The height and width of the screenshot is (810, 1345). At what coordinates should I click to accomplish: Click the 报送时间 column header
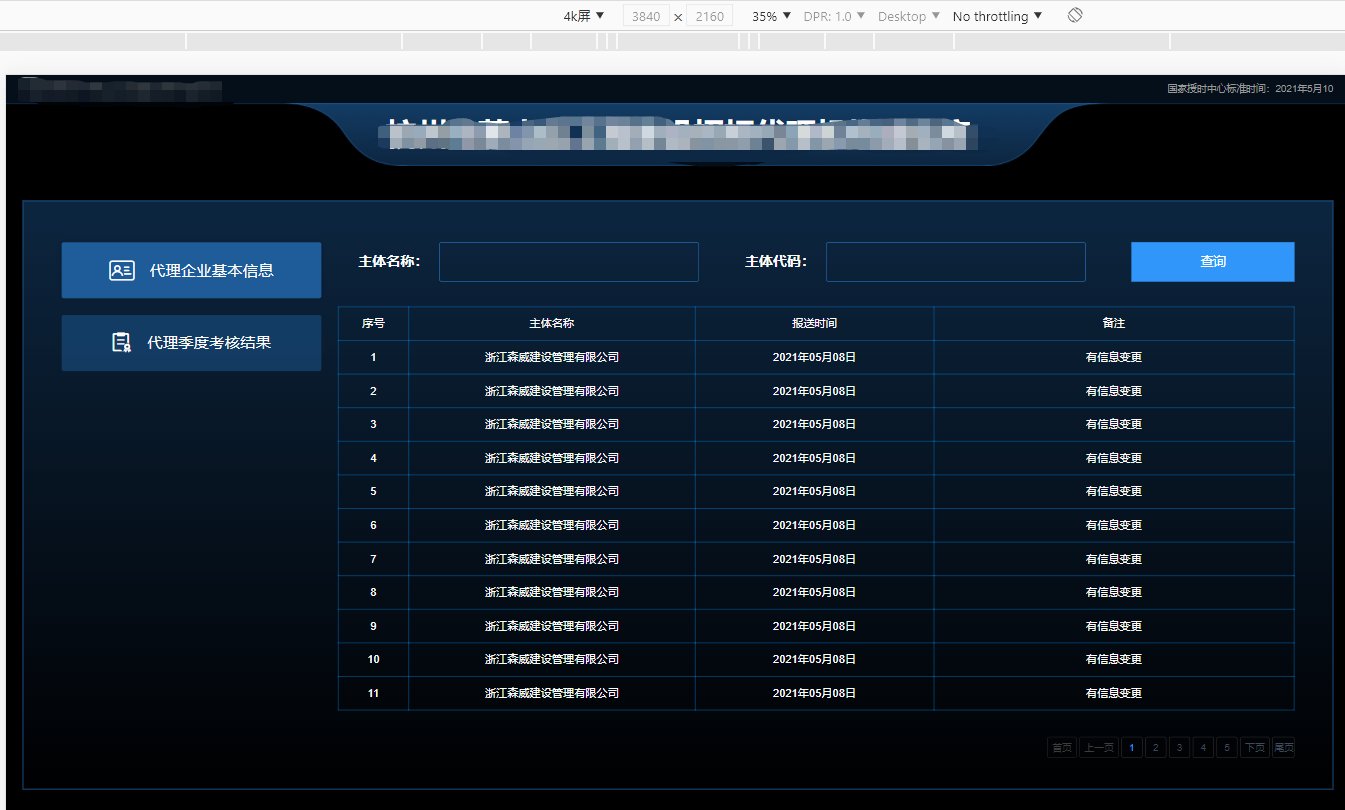point(815,323)
